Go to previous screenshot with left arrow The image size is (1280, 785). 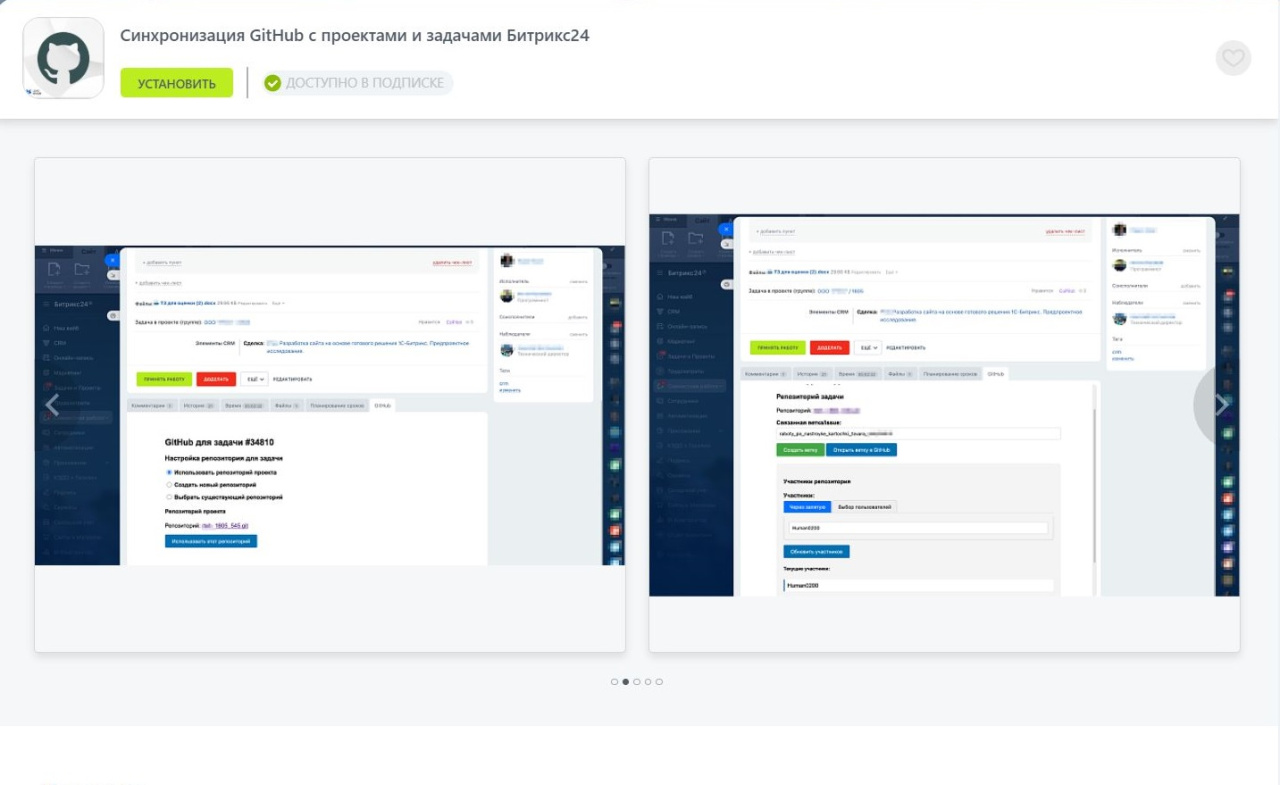coord(52,405)
